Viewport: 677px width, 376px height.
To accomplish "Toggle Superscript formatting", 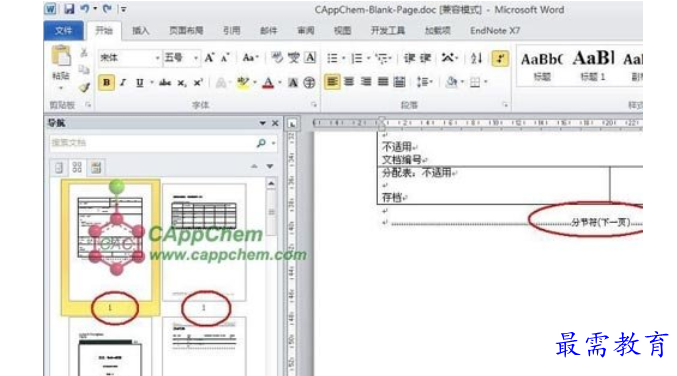I will 198,82.
